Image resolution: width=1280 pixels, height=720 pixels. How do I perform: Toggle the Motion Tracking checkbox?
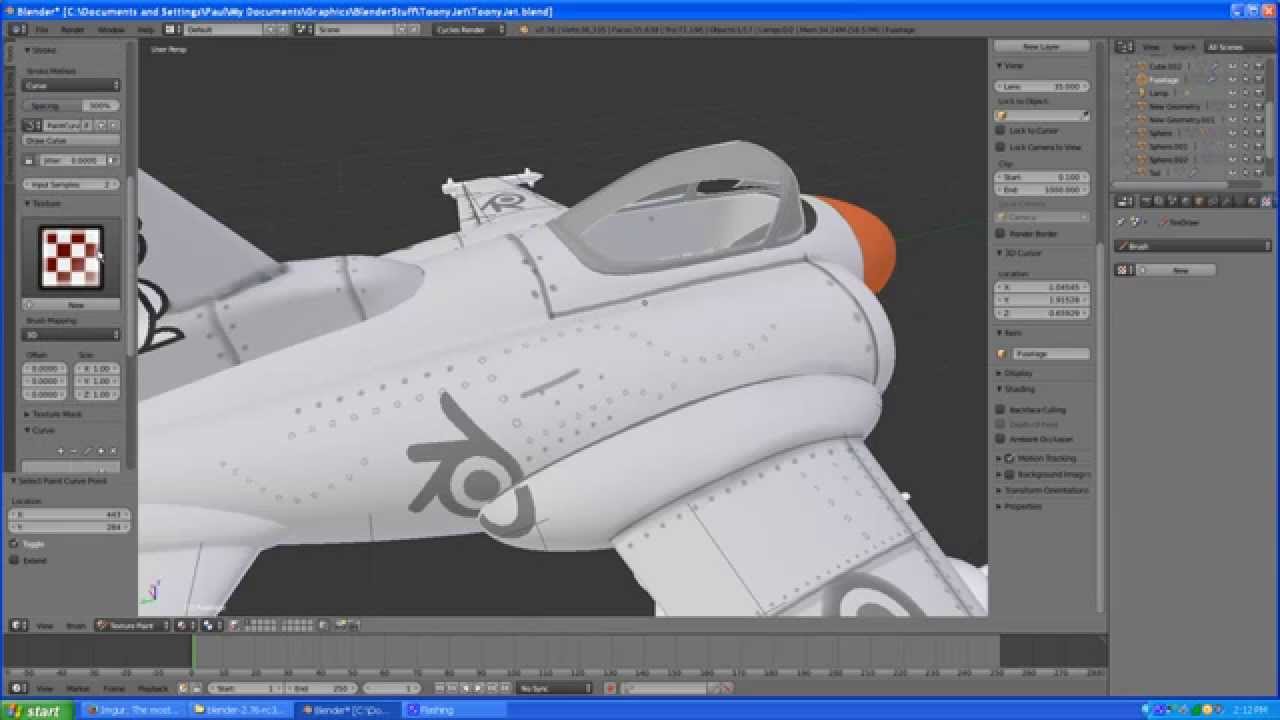pos(1010,458)
